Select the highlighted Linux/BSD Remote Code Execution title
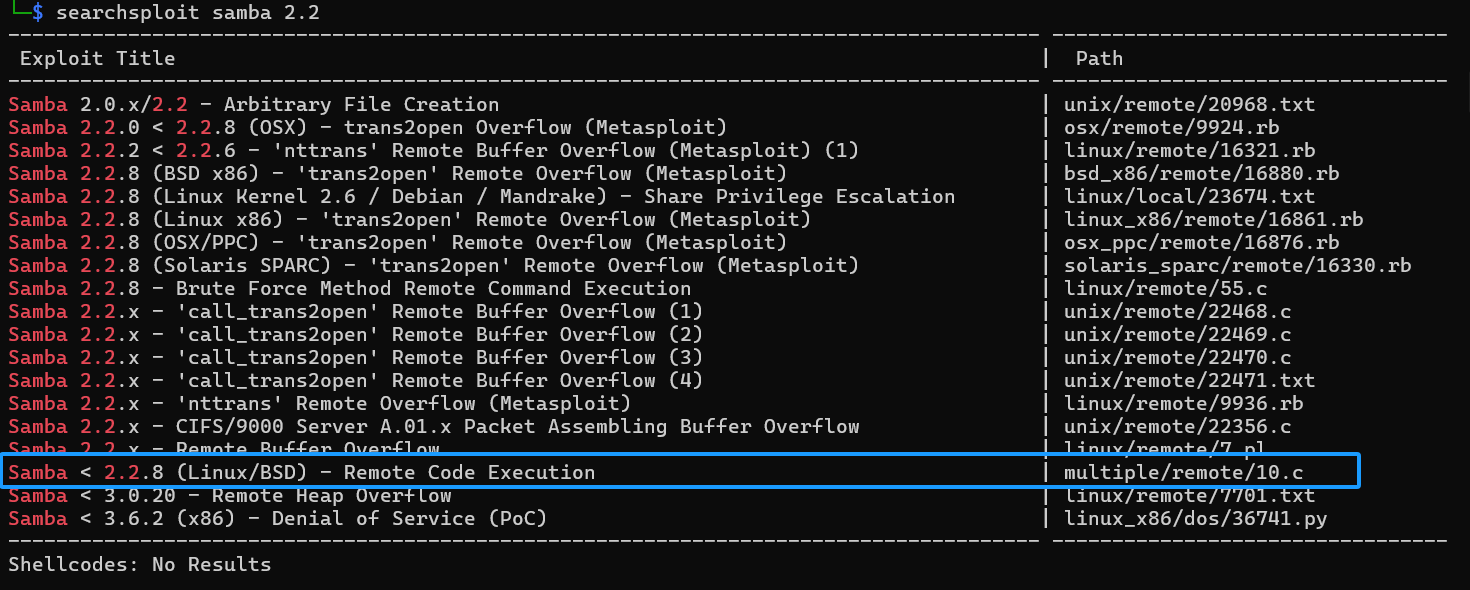 (301, 472)
